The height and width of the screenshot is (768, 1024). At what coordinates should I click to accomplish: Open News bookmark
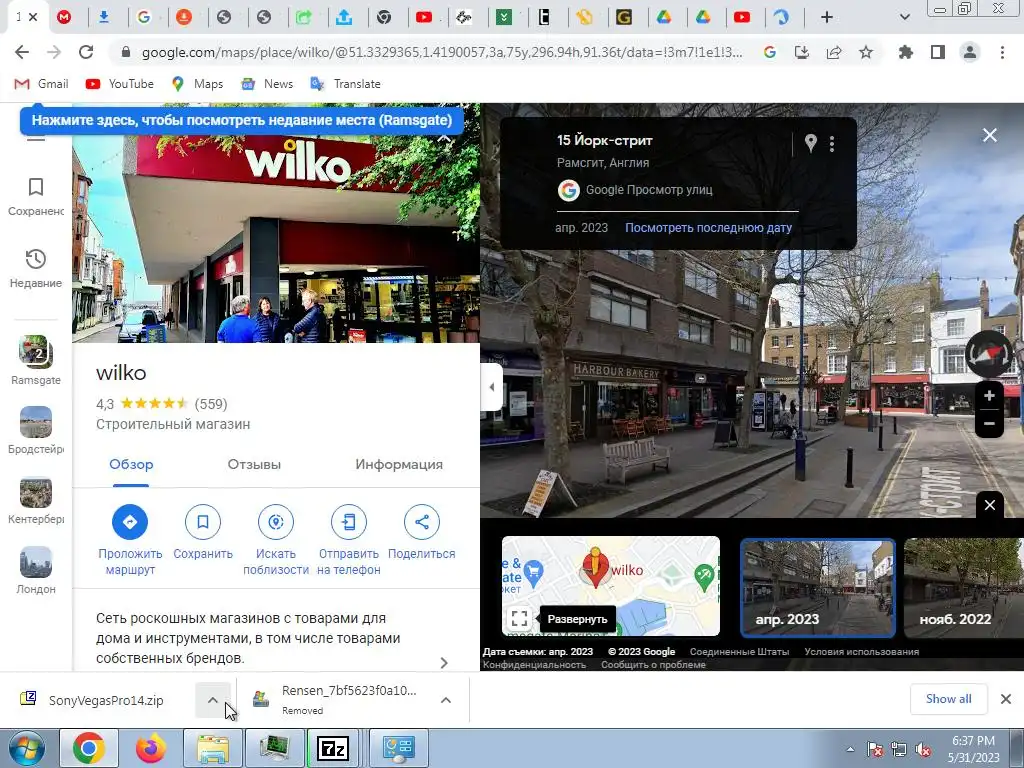267,84
